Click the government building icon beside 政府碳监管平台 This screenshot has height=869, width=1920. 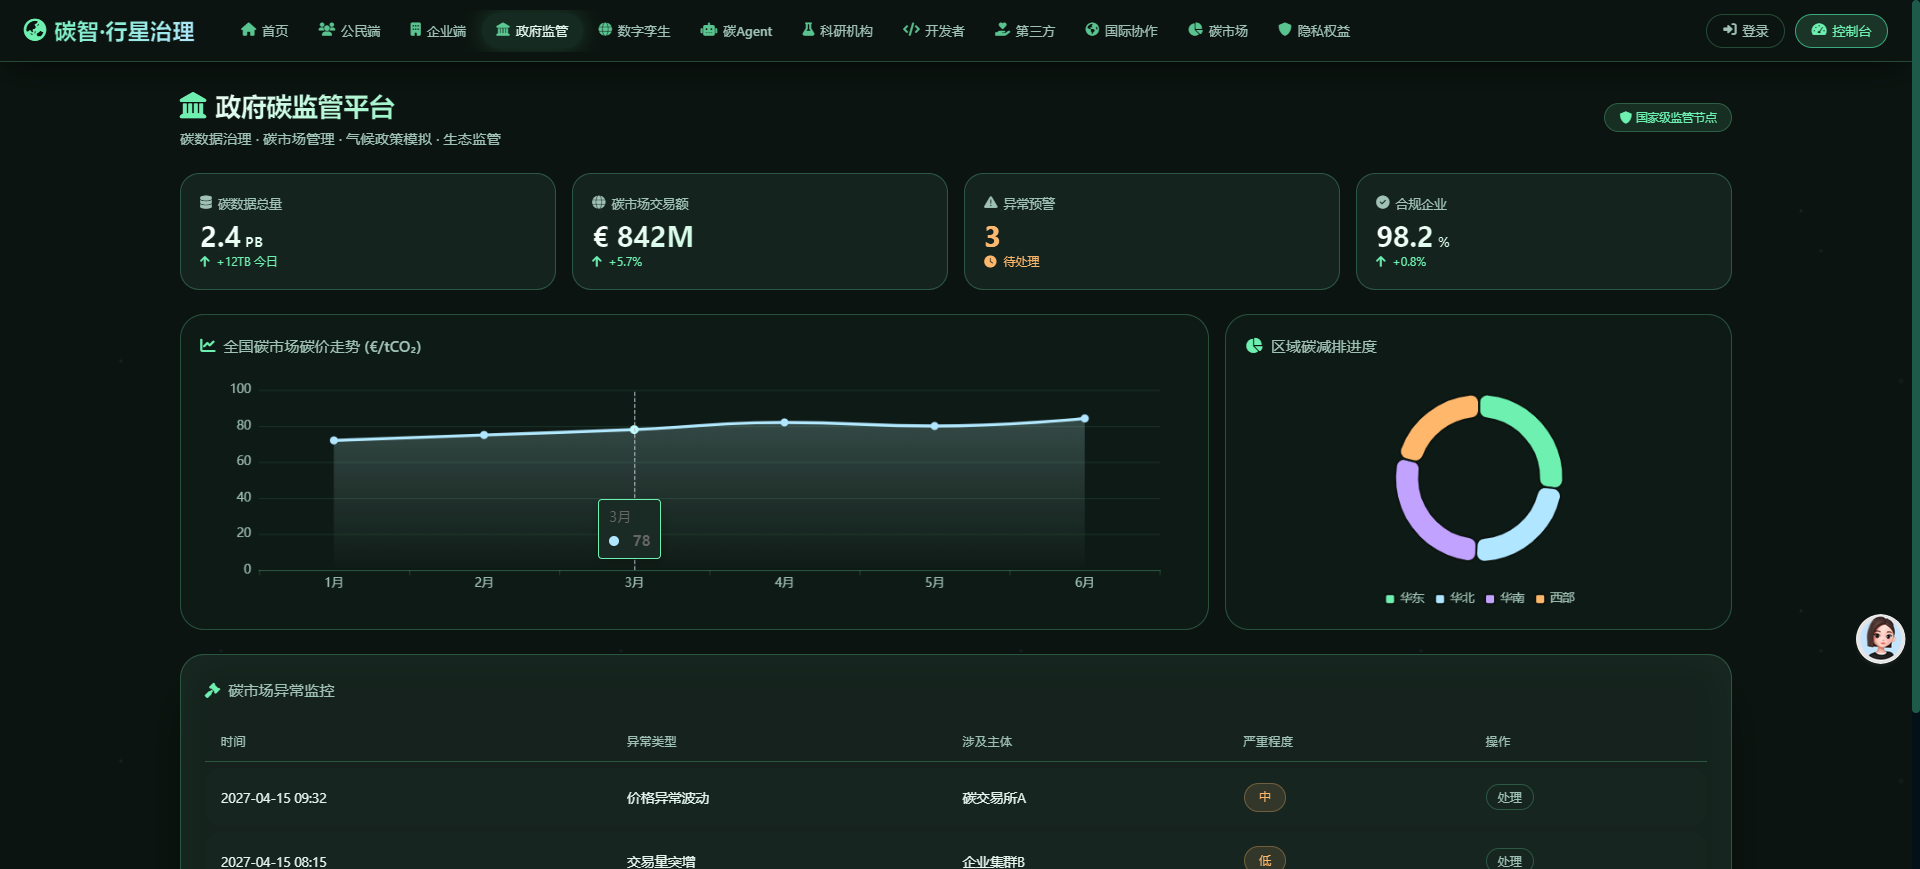click(193, 105)
